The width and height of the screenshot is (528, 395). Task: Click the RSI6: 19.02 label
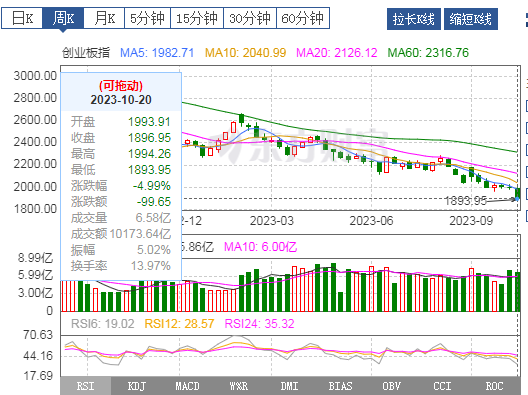(103, 324)
